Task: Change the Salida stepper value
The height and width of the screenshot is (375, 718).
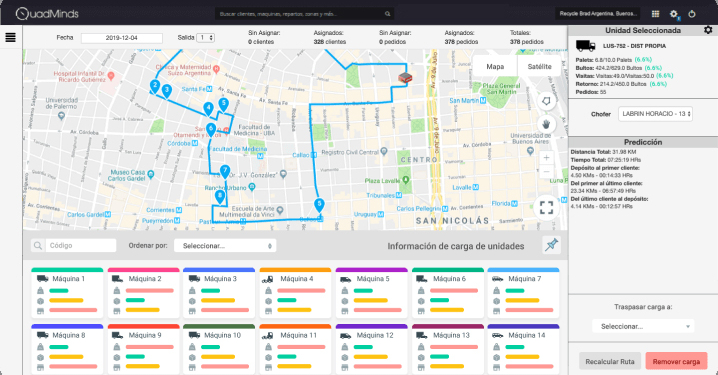Action: (205, 38)
